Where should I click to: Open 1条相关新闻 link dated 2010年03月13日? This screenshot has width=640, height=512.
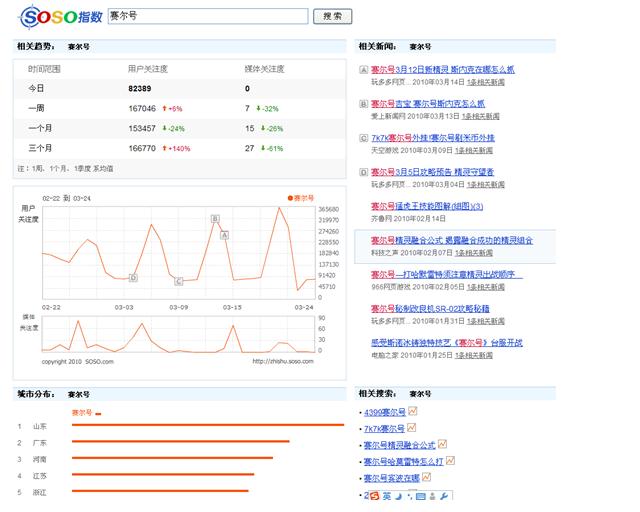pyautogui.click(x=480, y=116)
